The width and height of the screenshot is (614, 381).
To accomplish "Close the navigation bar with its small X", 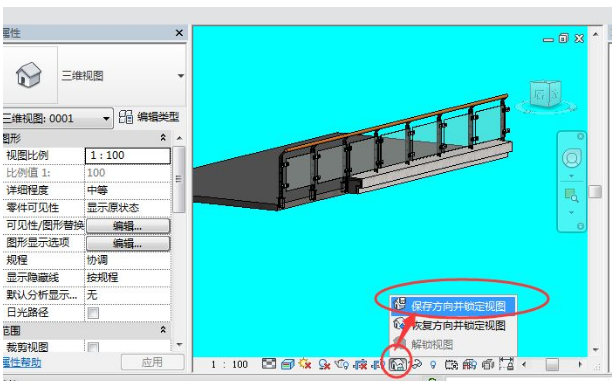I will point(580,136).
